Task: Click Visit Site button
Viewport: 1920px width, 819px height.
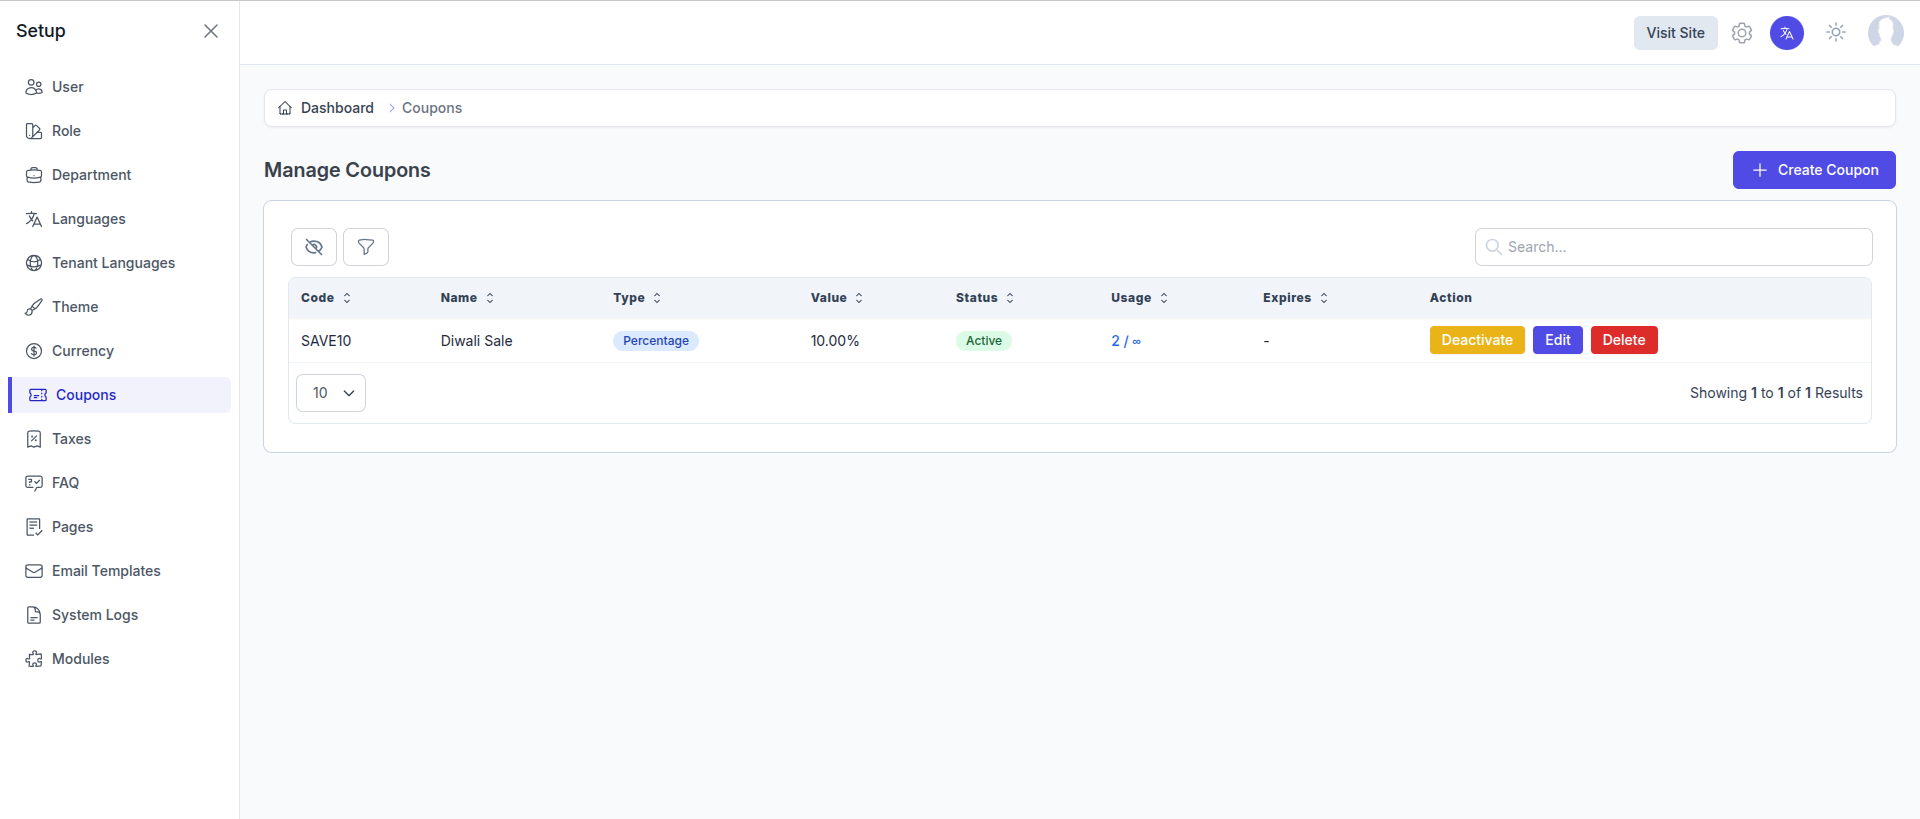Action: click(1675, 33)
